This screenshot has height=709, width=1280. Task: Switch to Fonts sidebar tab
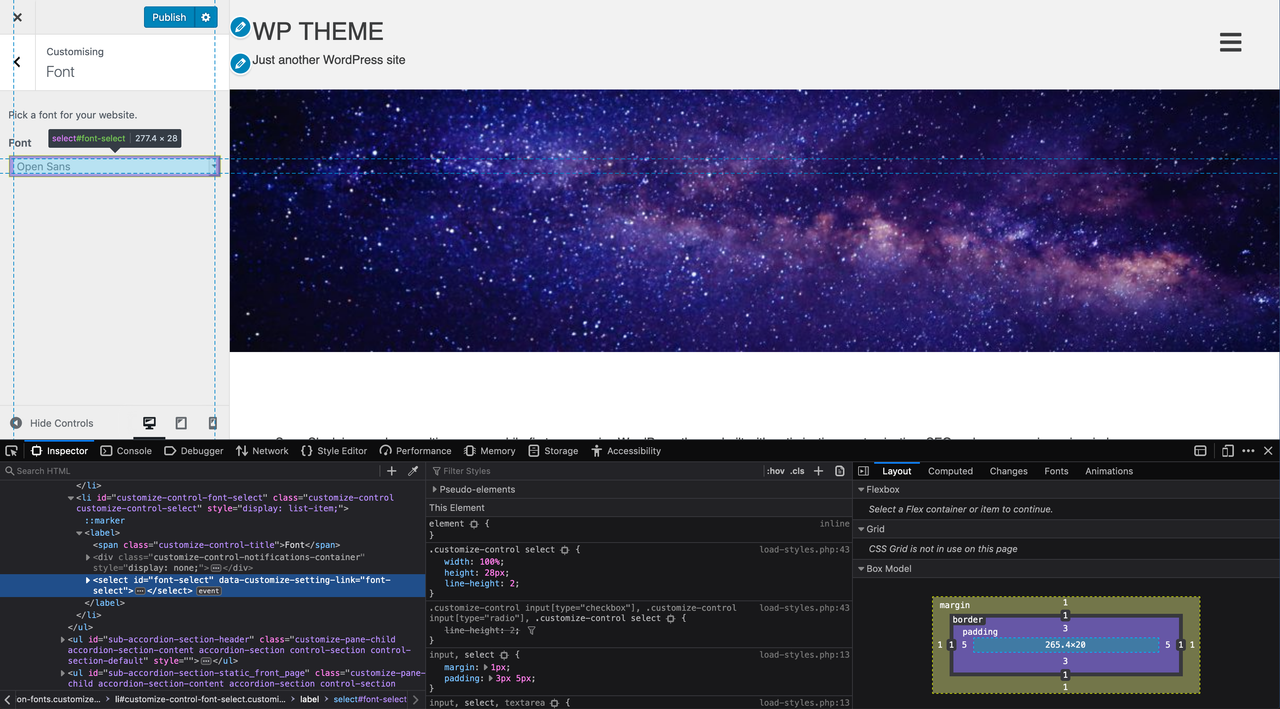point(1056,471)
